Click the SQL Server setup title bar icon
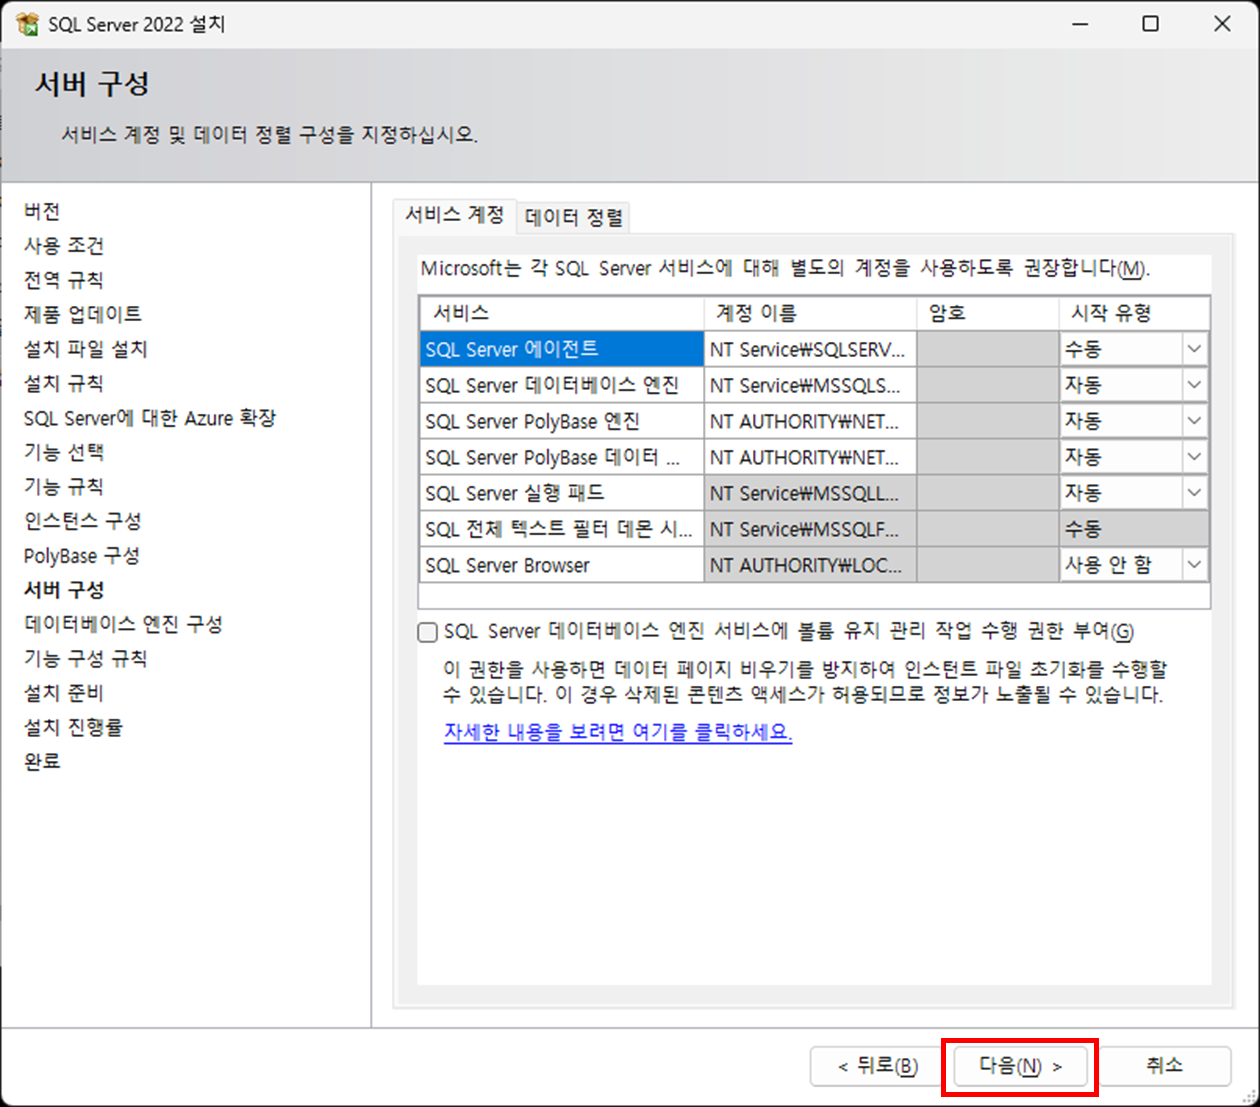Screen dimensions: 1260x1107 tap(27, 24)
